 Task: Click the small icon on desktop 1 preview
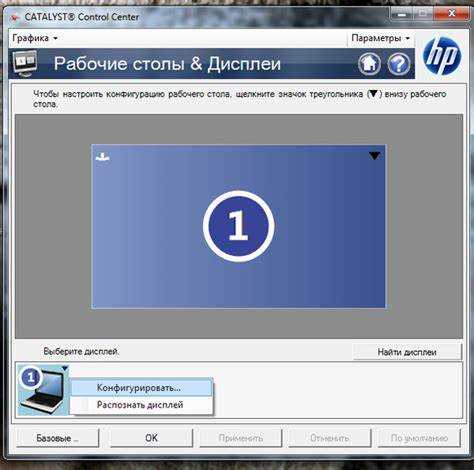point(103,157)
